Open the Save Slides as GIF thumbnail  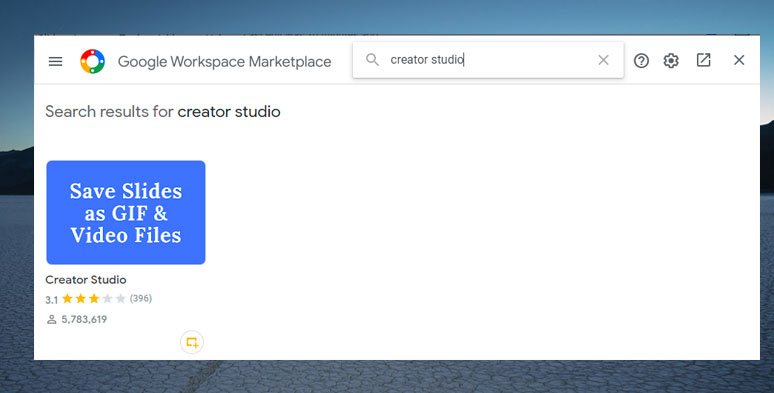point(126,212)
